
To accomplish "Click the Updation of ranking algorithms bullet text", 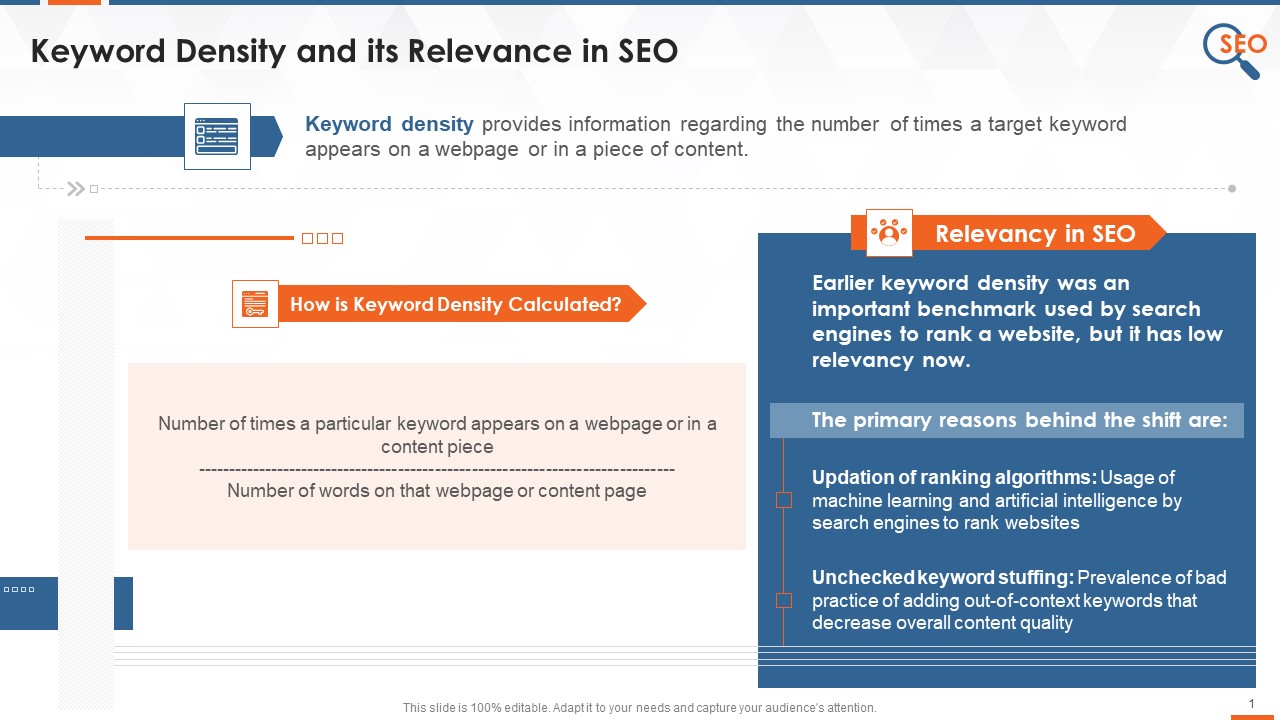I will (997, 500).
